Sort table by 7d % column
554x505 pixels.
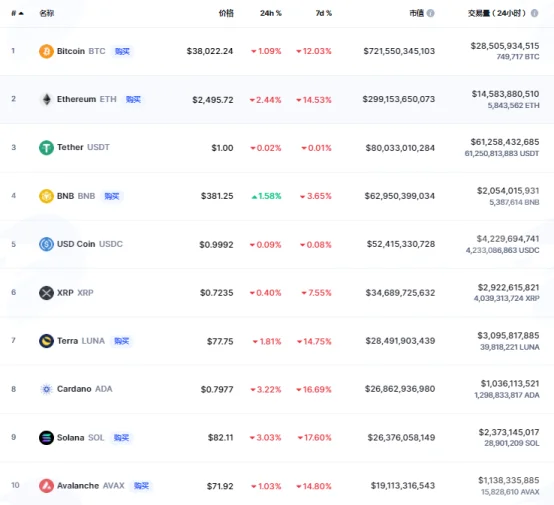324,13
